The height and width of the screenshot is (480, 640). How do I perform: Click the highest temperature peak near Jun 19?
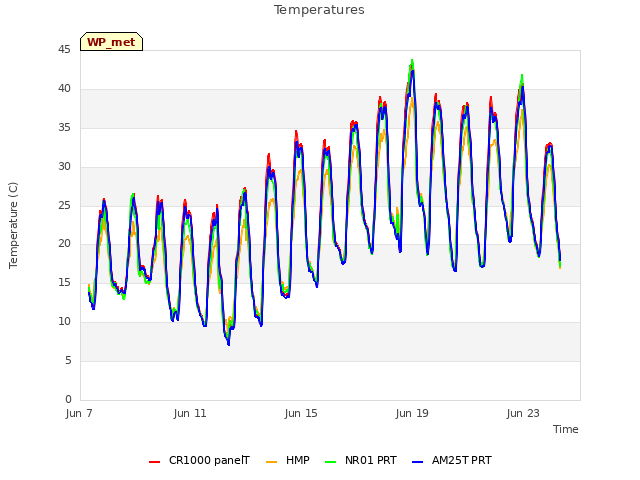(412, 61)
